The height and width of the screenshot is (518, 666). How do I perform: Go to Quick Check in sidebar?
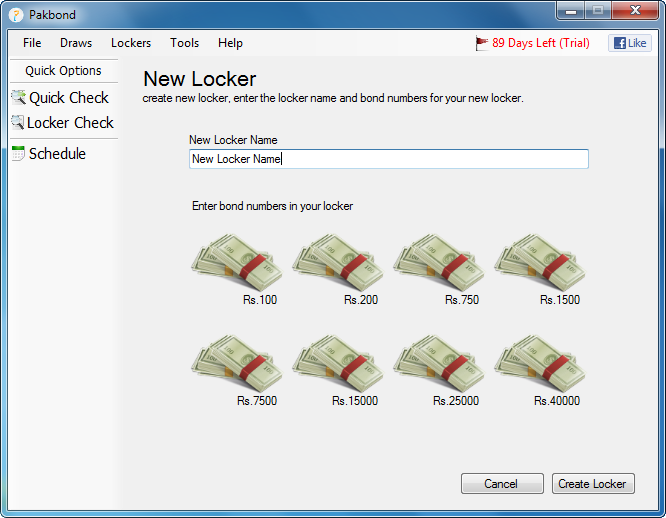coord(69,98)
